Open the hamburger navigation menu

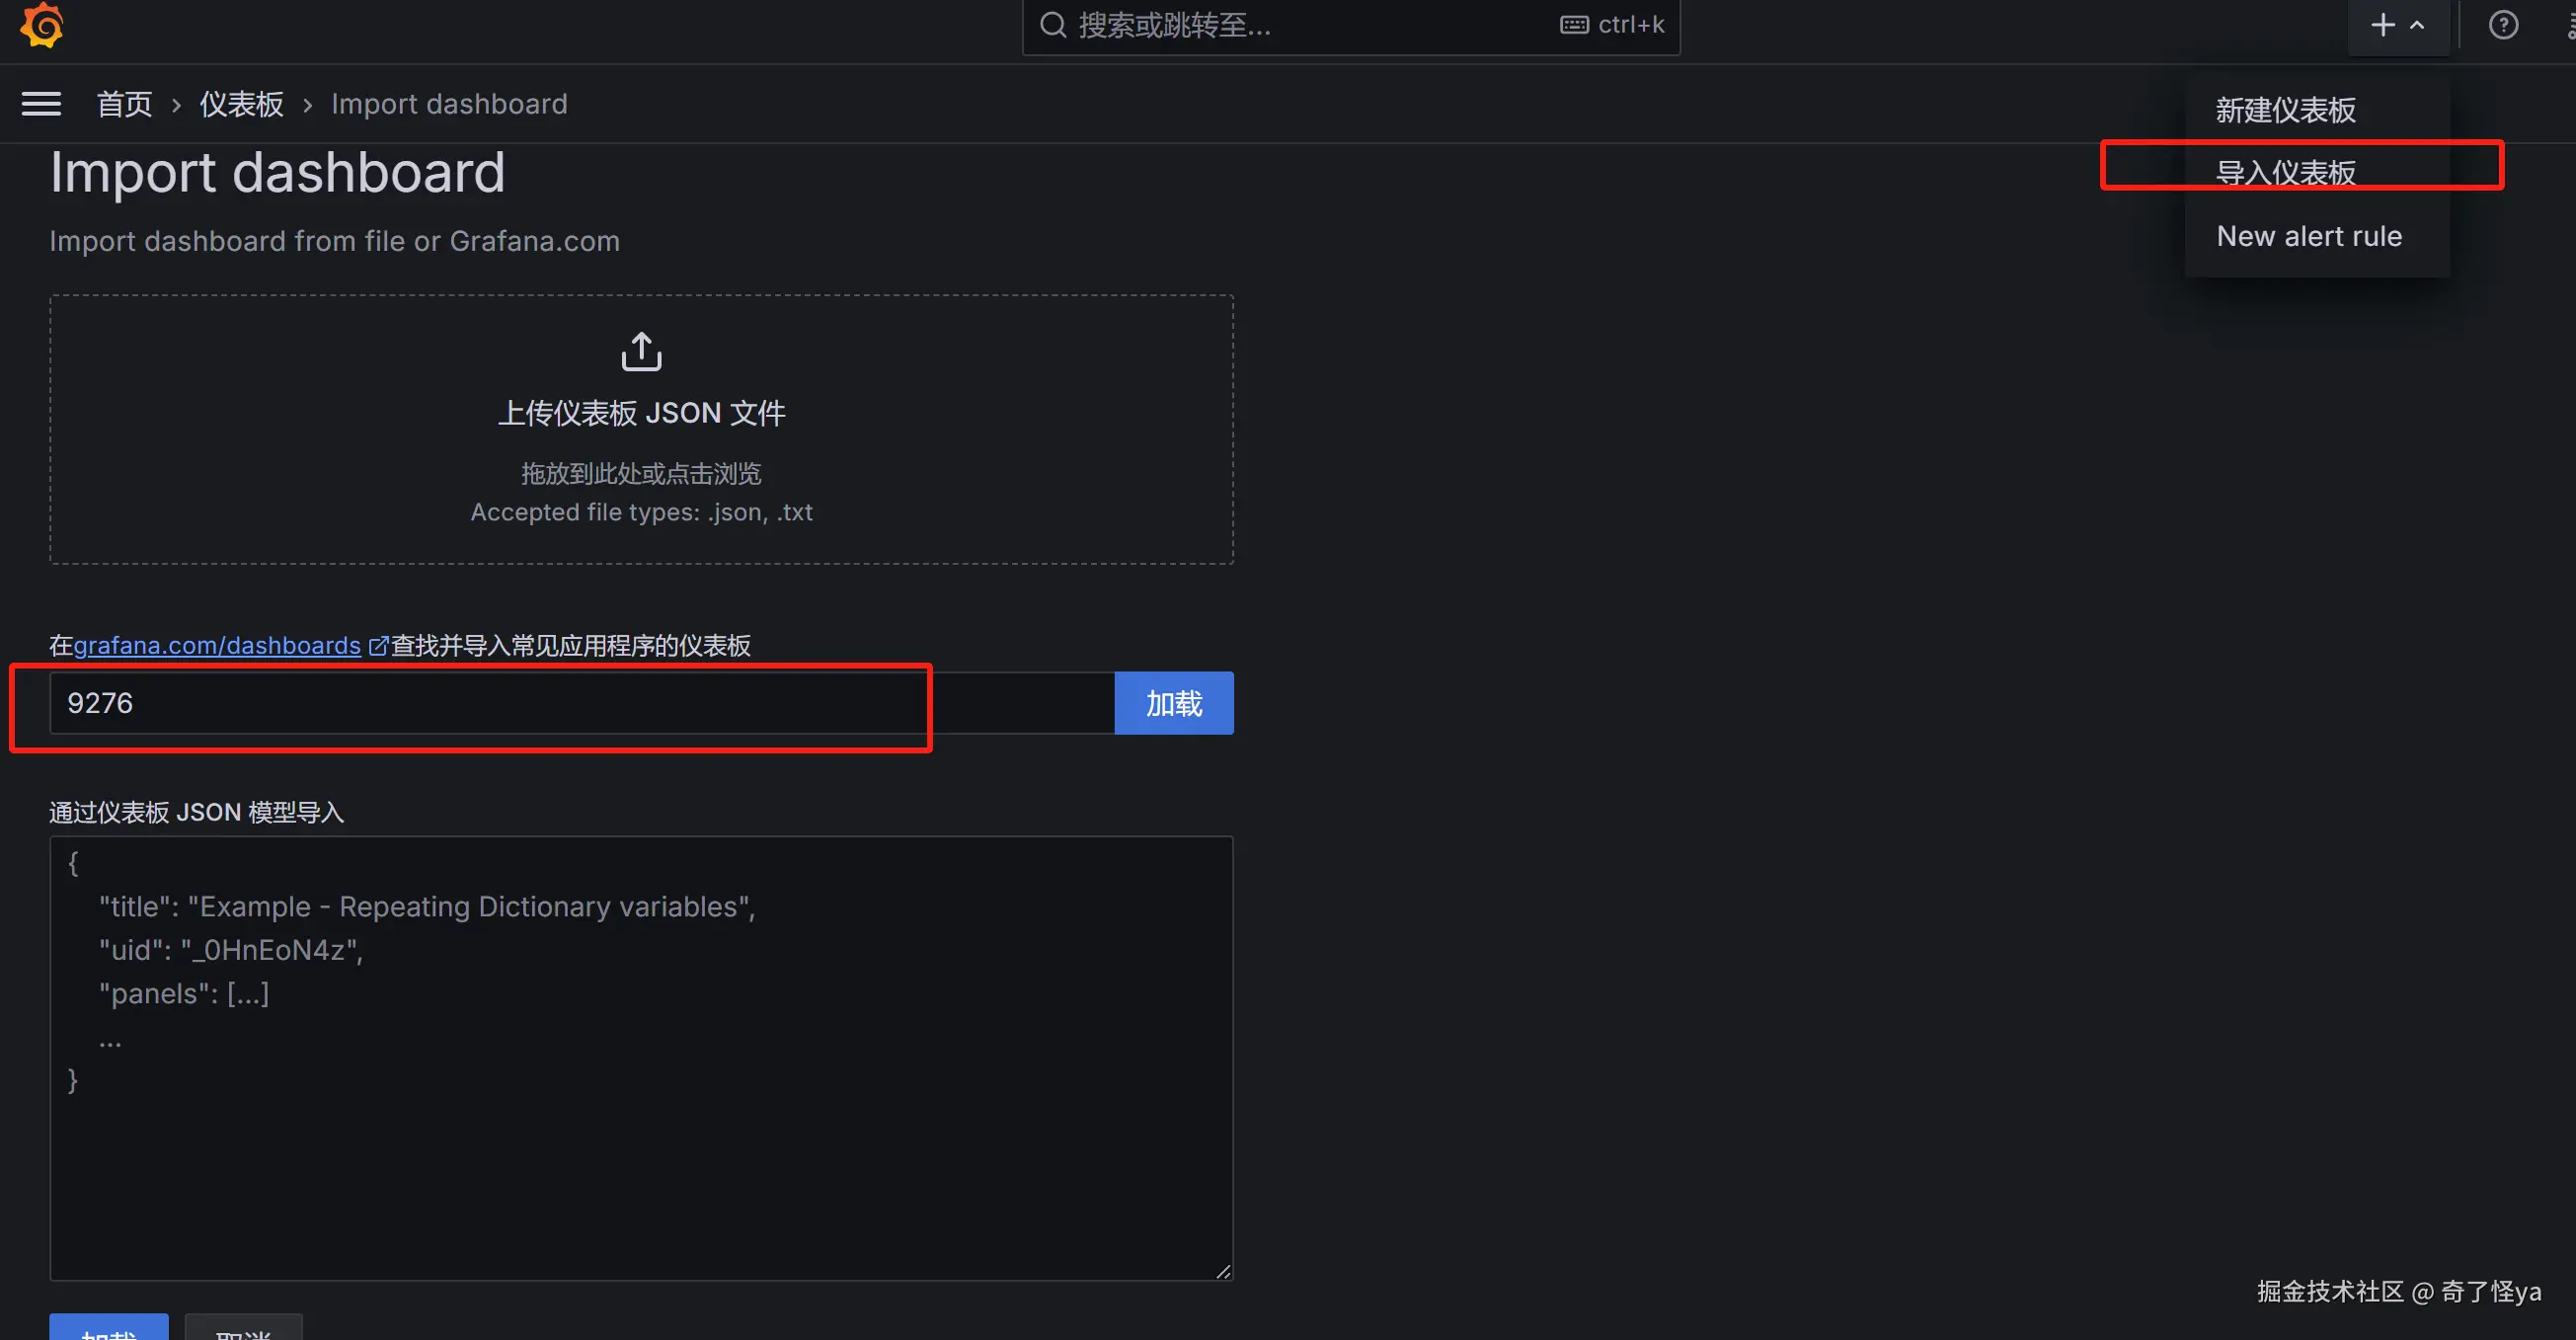point(41,104)
